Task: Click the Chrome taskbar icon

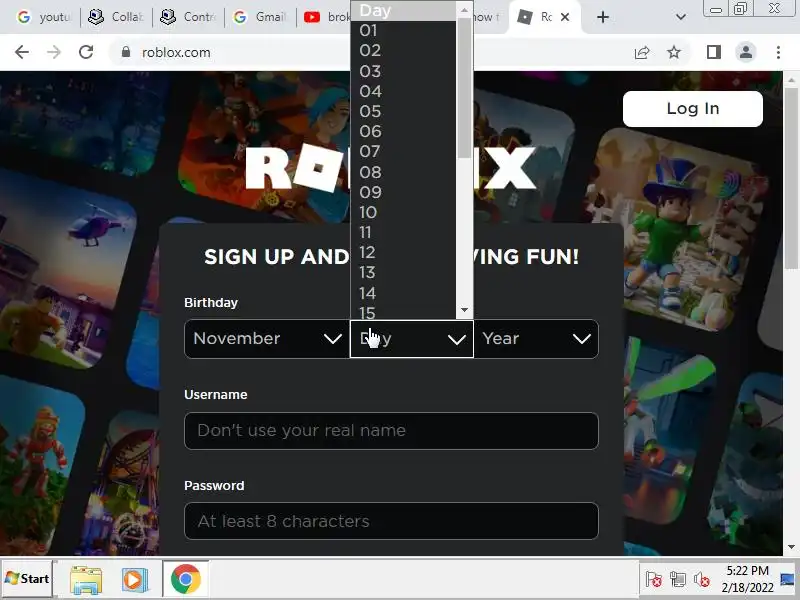Action: pyautogui.click(x=186, y=579)
